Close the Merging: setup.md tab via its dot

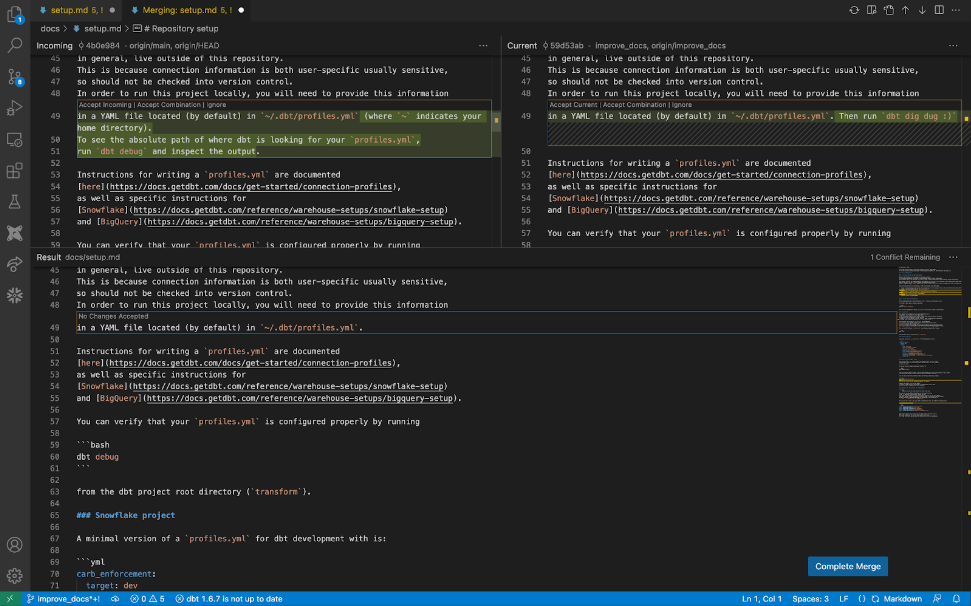(241, 10)
